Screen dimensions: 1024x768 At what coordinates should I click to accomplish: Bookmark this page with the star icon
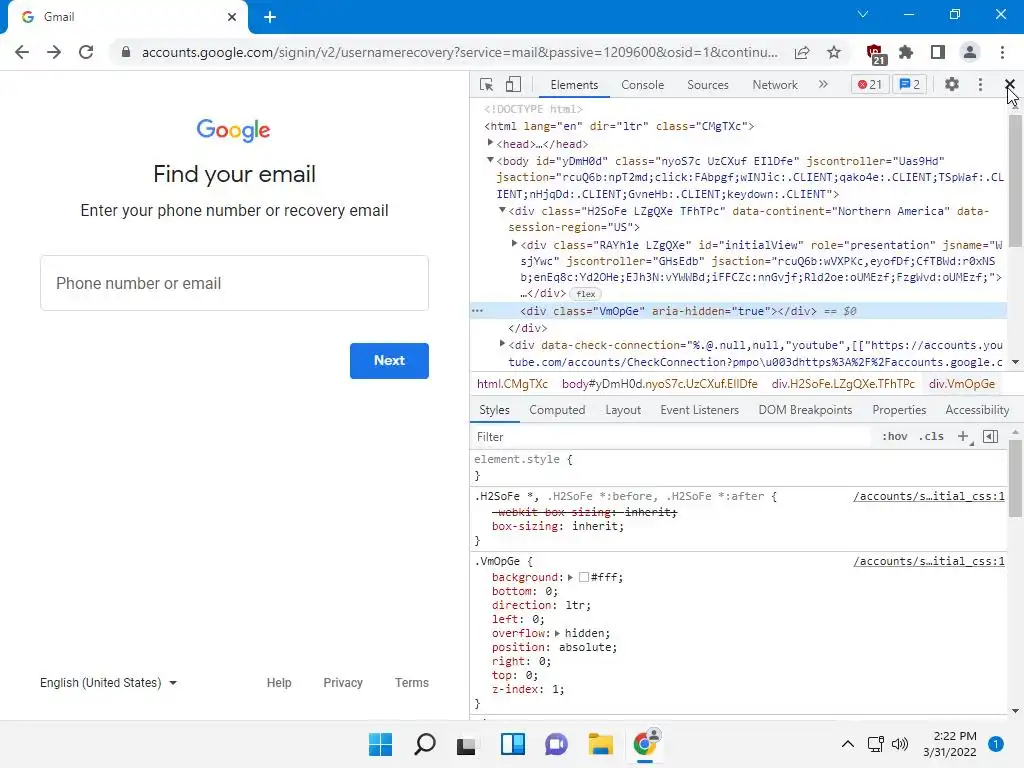834,52
